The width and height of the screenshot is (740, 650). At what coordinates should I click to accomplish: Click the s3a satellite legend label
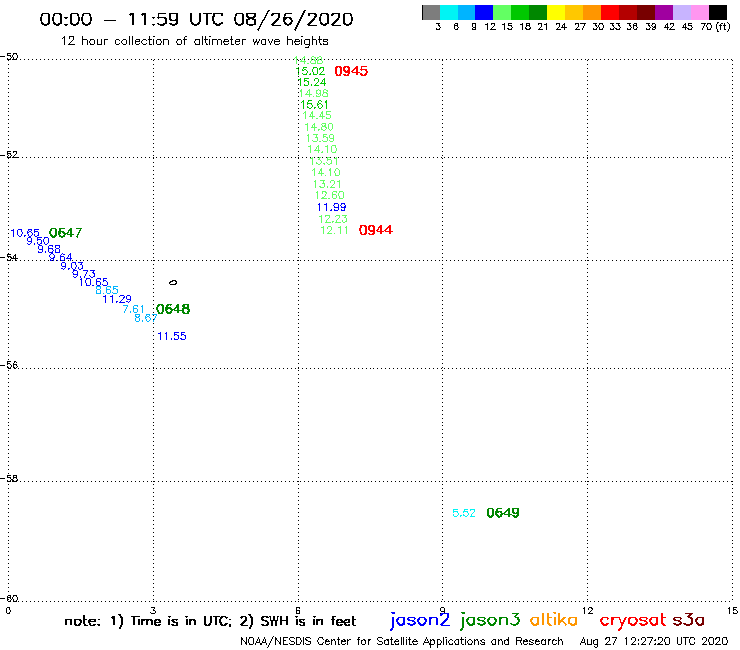pyautogui.click(x=689, y=620)
